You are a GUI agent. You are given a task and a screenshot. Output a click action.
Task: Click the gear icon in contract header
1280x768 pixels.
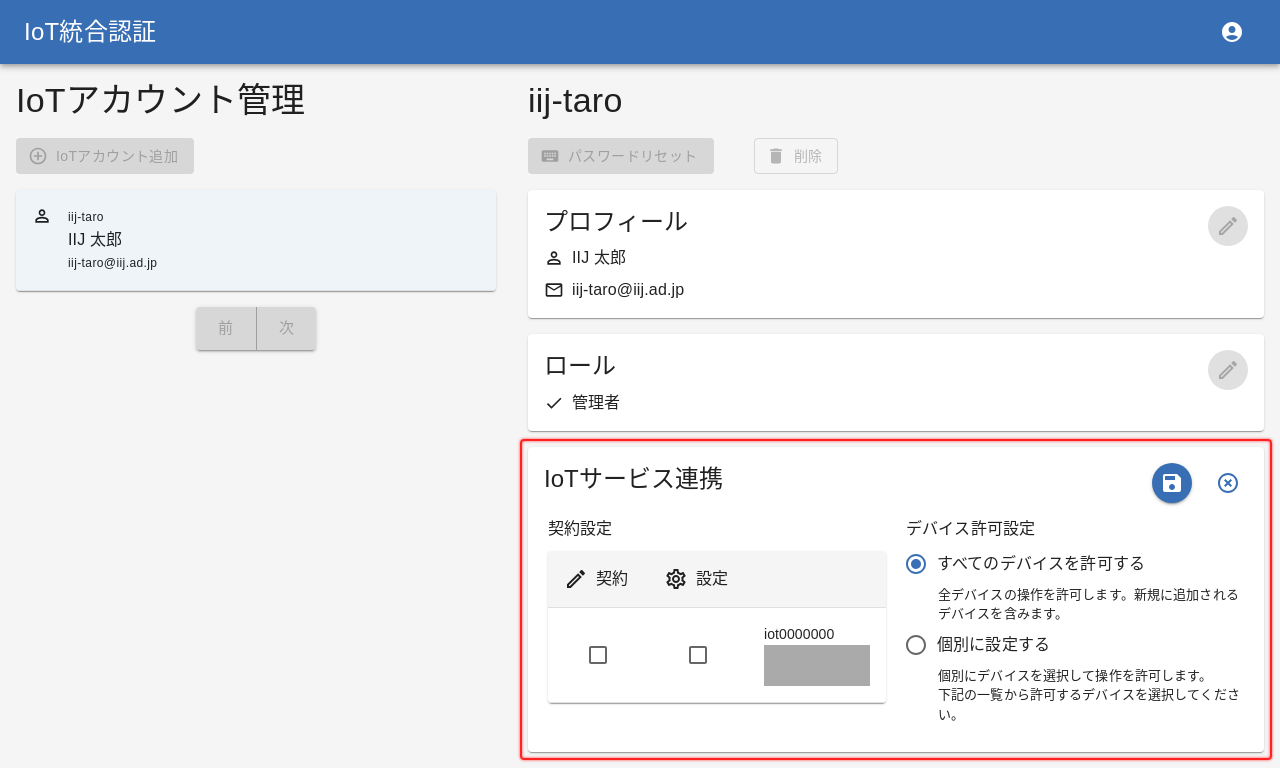tap(676, 579)
